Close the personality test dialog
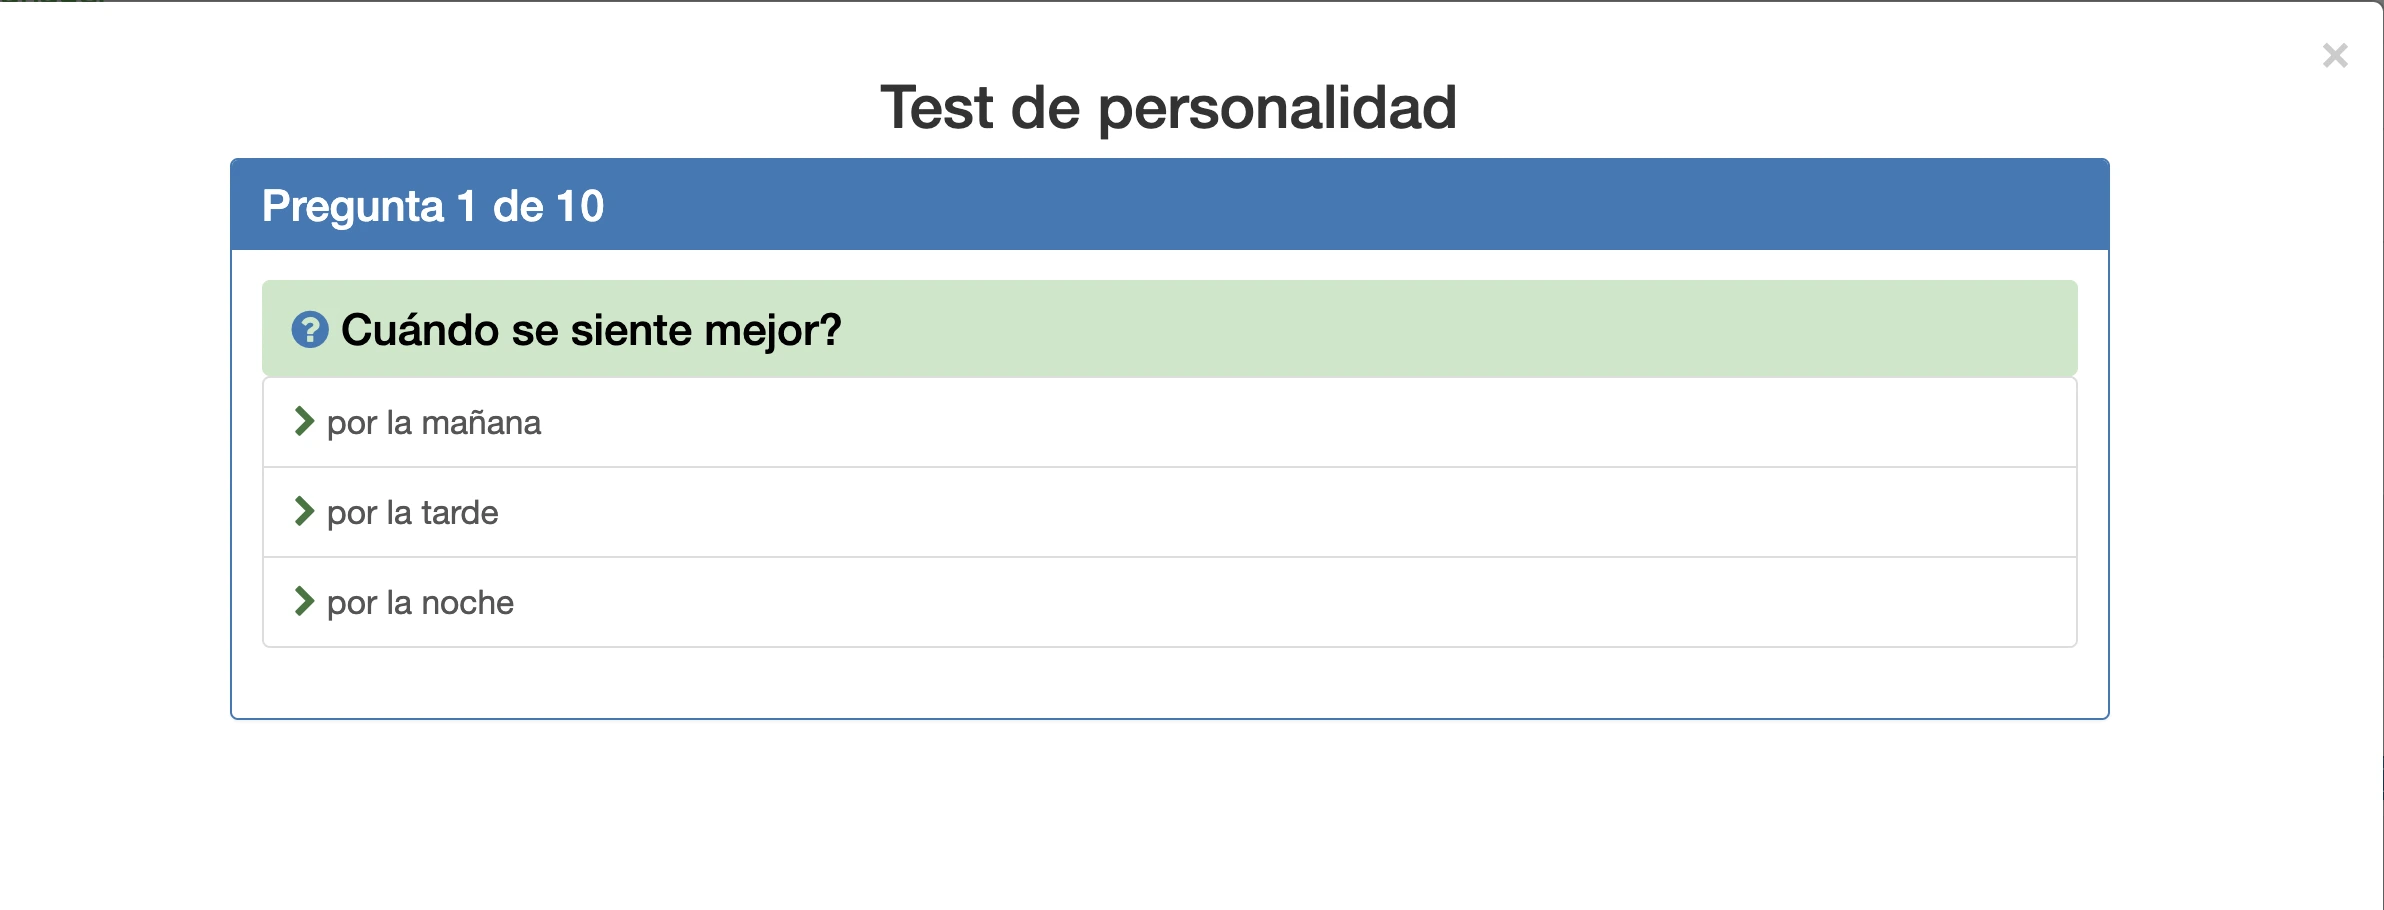 click(2334, 56)
